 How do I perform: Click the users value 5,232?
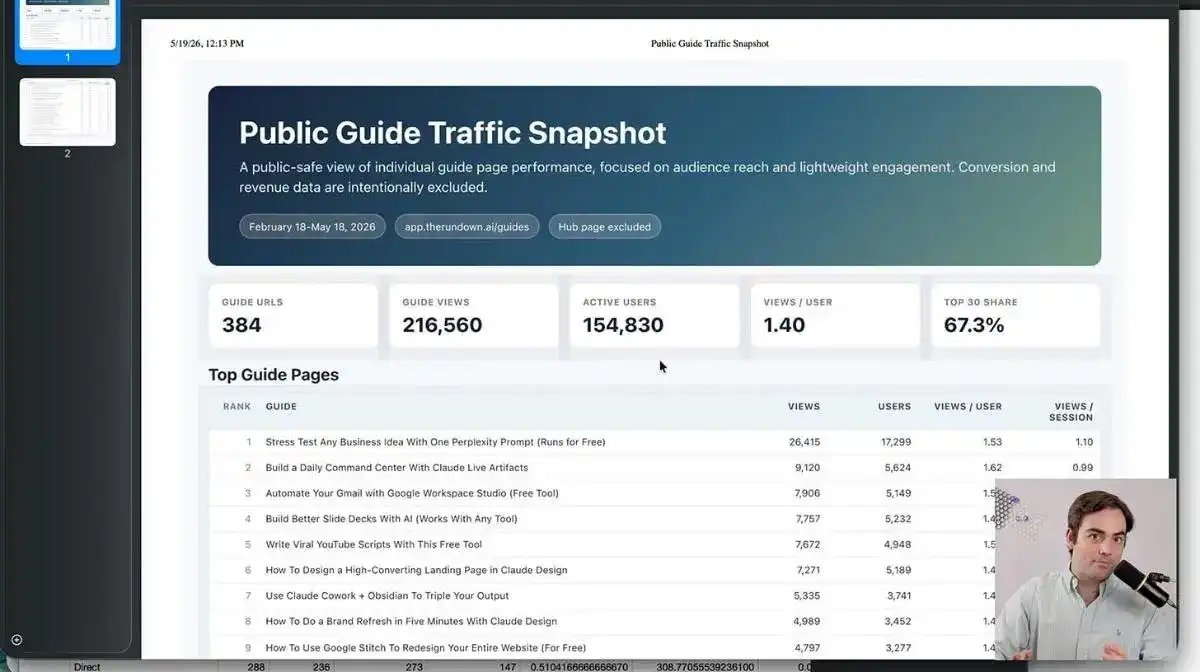point(897,519)
